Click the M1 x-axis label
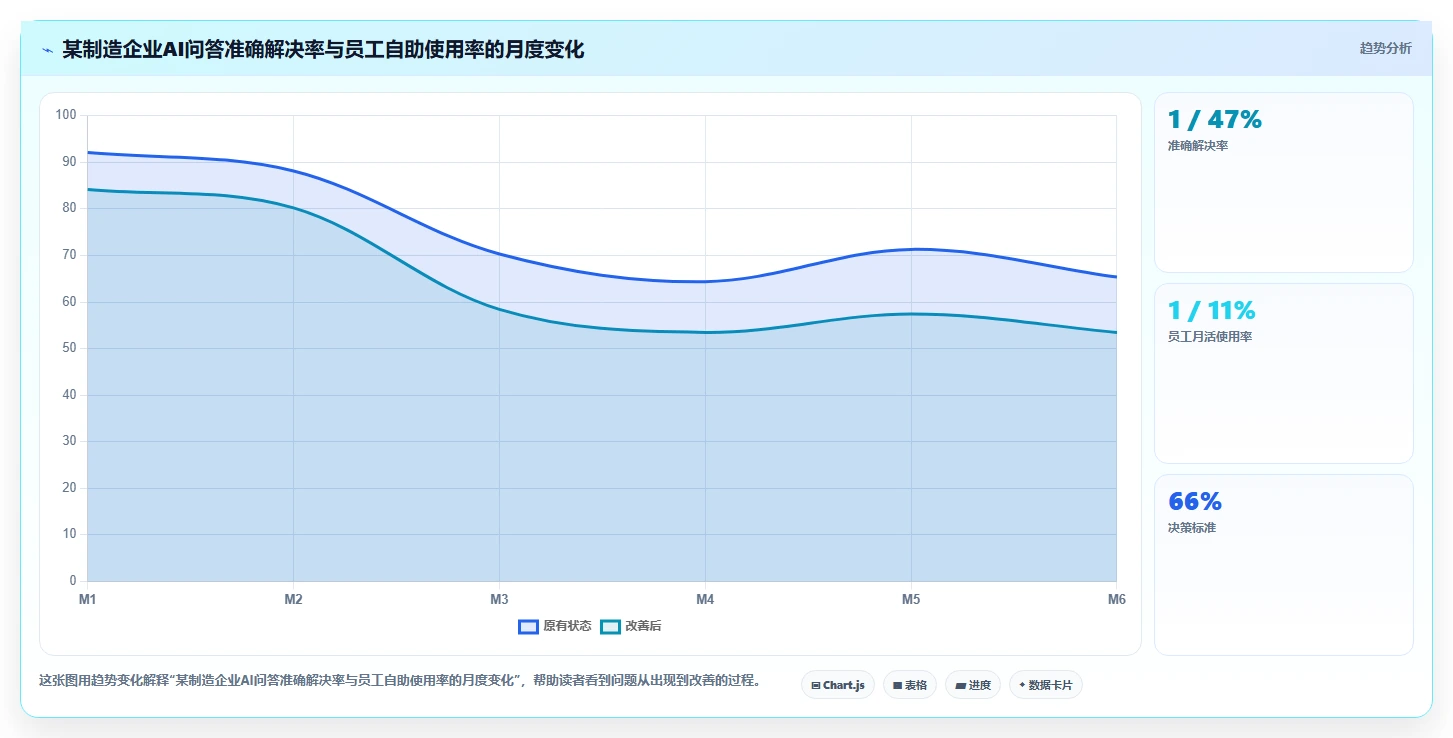The image size is (1453, 738). coord(88,599)
